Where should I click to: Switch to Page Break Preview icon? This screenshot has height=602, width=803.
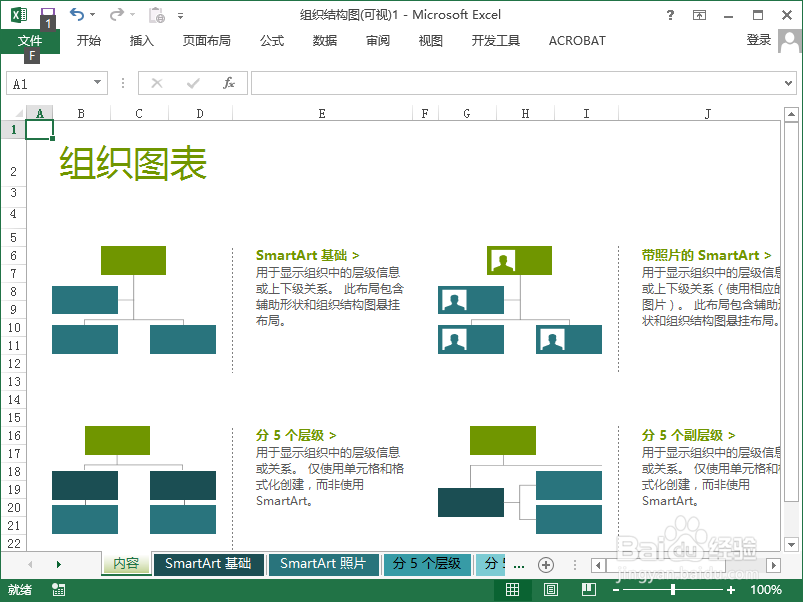[588, 590]
